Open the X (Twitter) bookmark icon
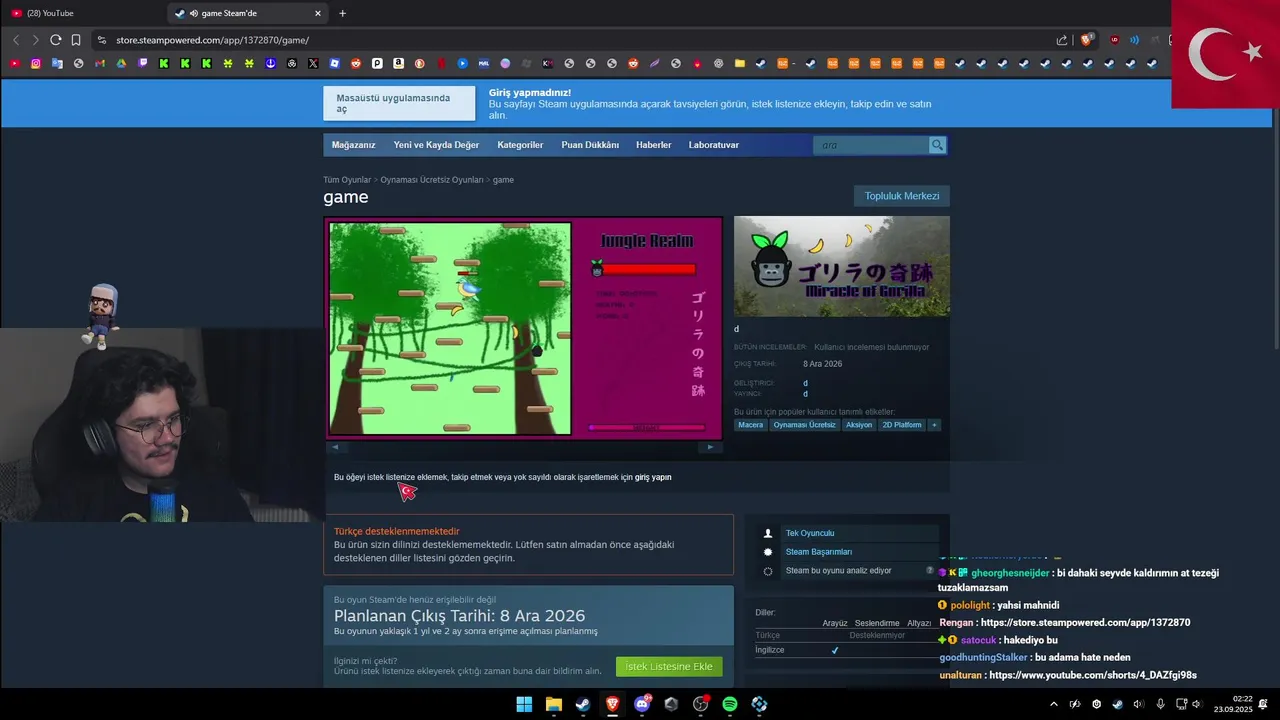Viewport: 1280px width, 720px height. click(313, 63)
